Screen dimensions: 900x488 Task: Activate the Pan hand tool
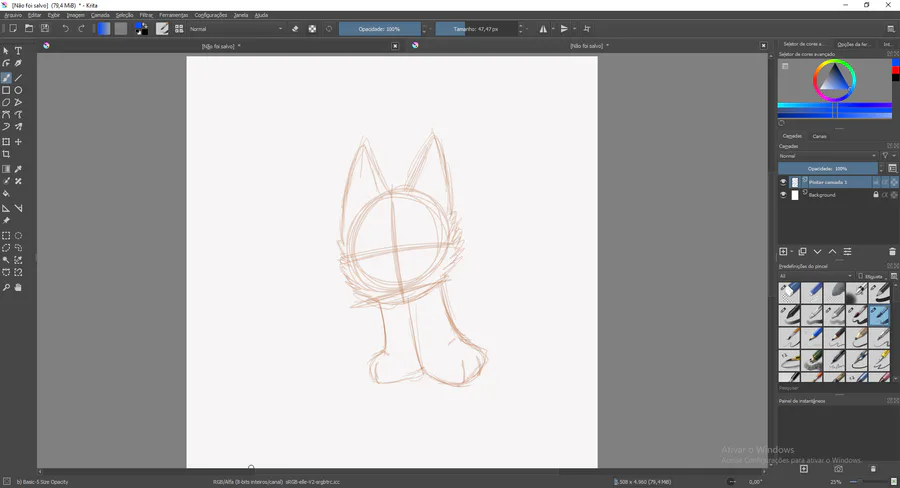18,287
